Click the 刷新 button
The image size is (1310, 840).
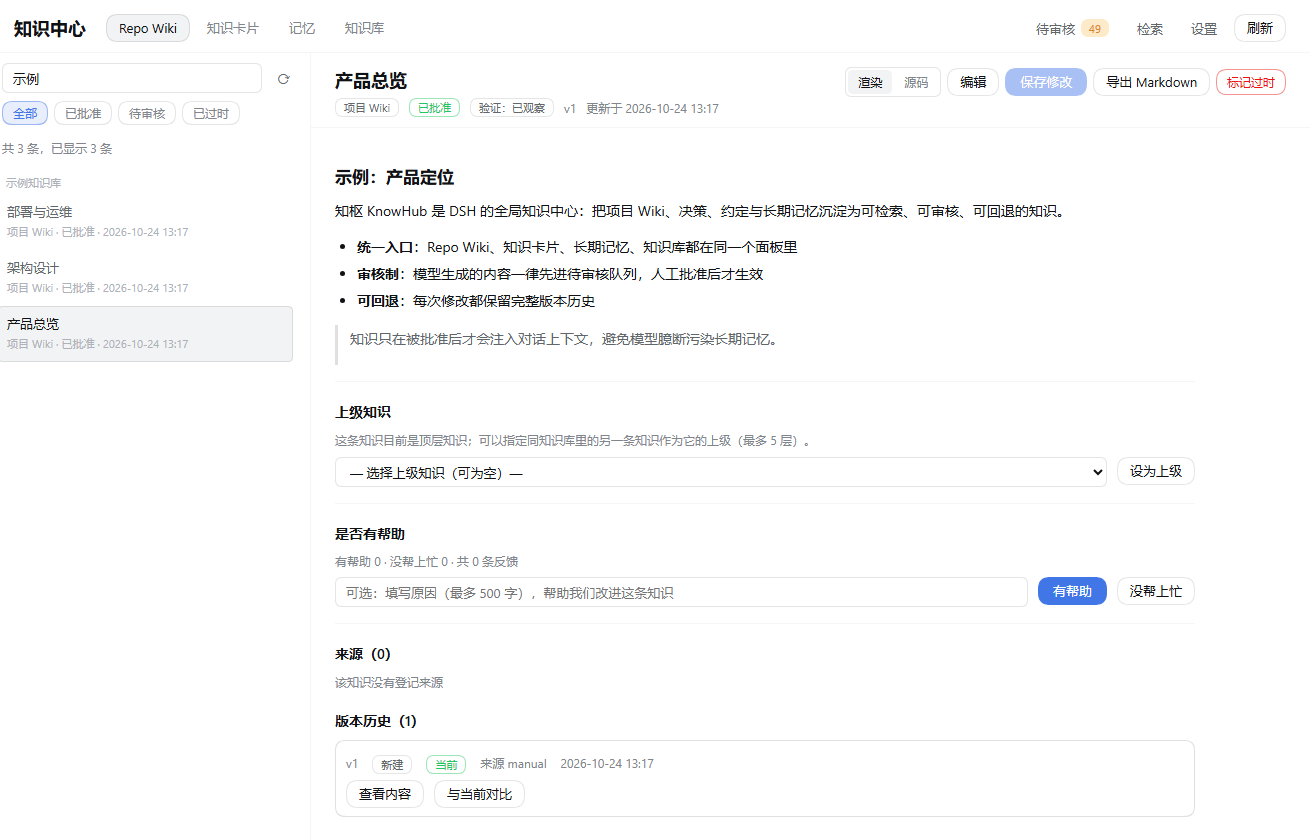click(1260, 28)
